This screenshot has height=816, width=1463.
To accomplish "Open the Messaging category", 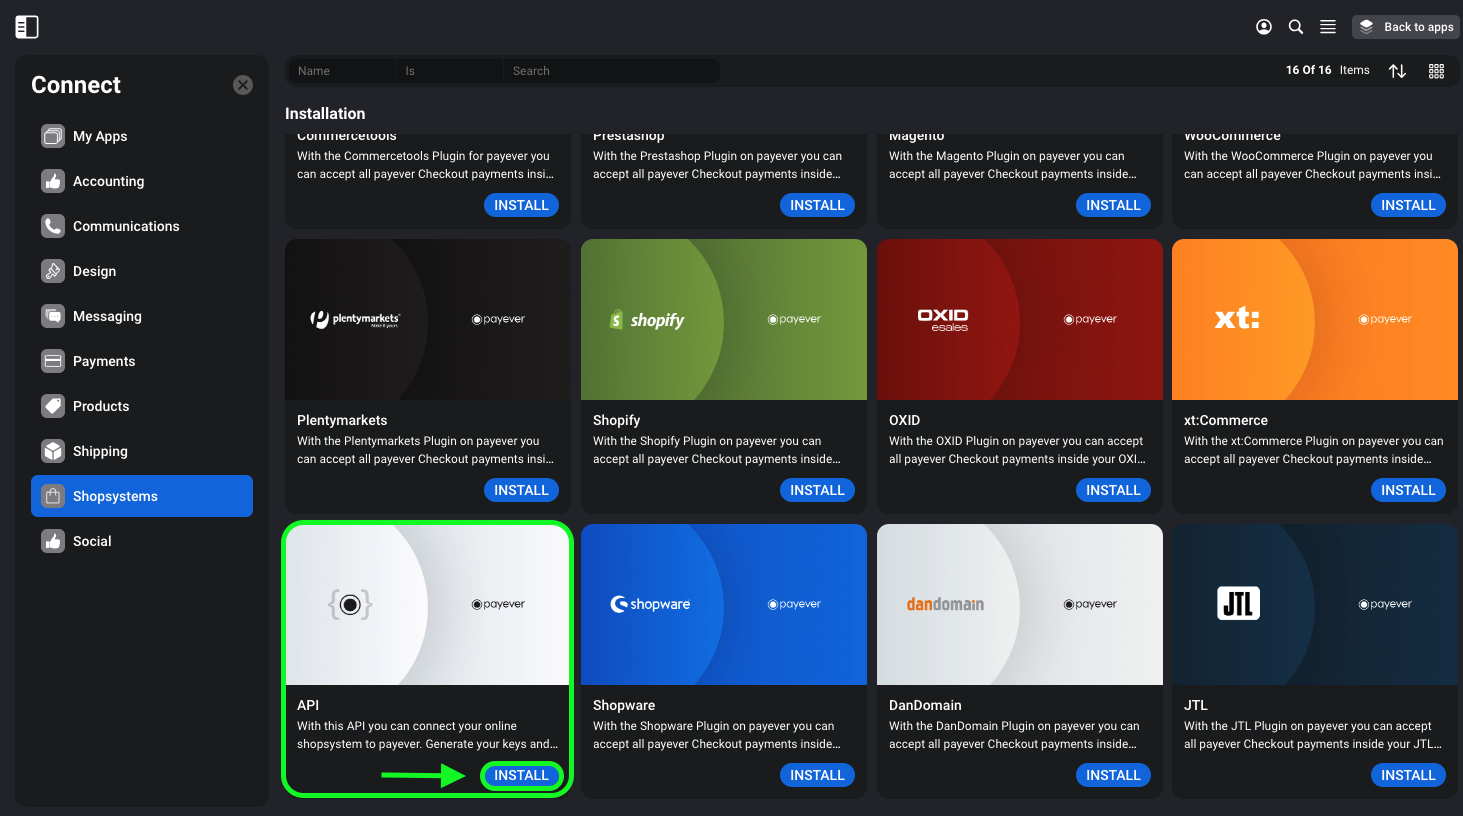I will click(142, 316).
